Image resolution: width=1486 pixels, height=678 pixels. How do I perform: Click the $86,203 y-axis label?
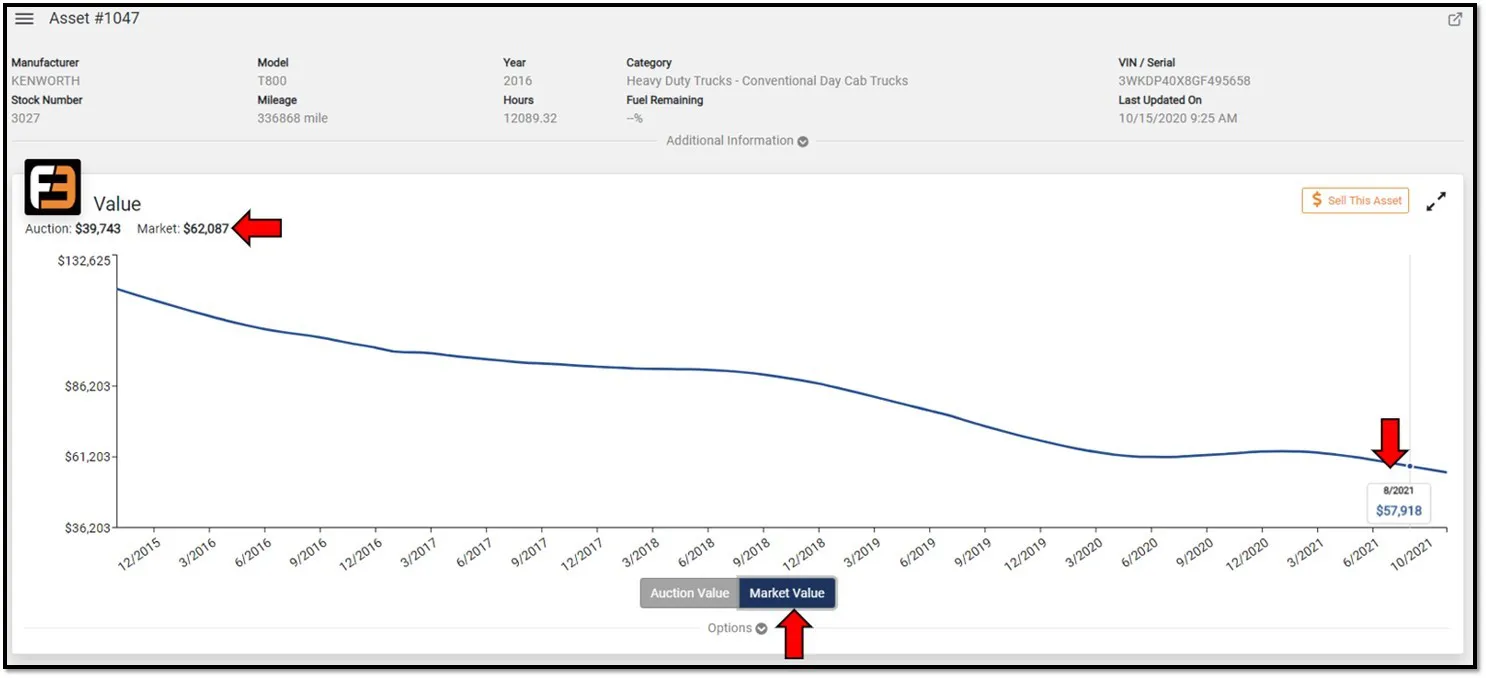coord(88,386)
